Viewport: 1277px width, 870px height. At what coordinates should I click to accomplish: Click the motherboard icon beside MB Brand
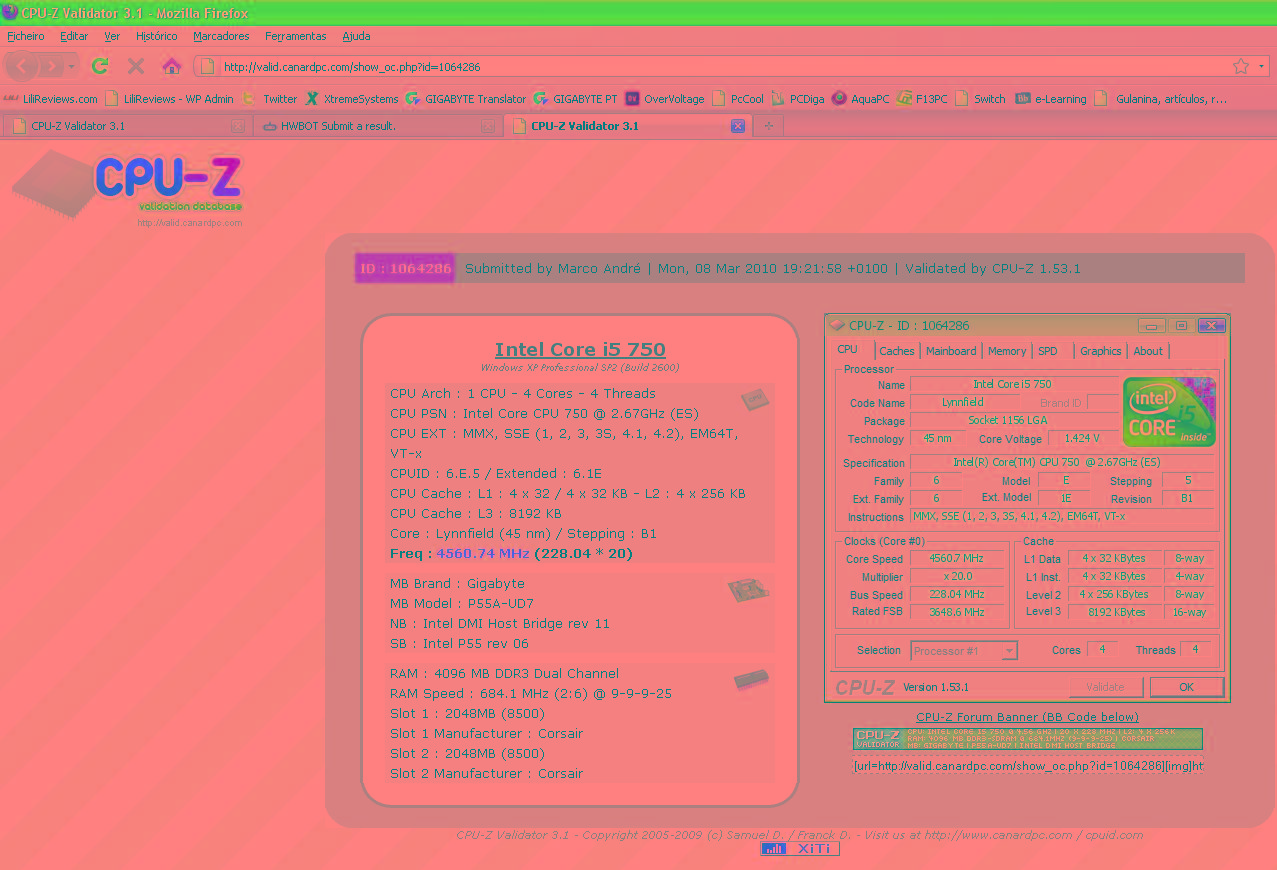(748, 591)
